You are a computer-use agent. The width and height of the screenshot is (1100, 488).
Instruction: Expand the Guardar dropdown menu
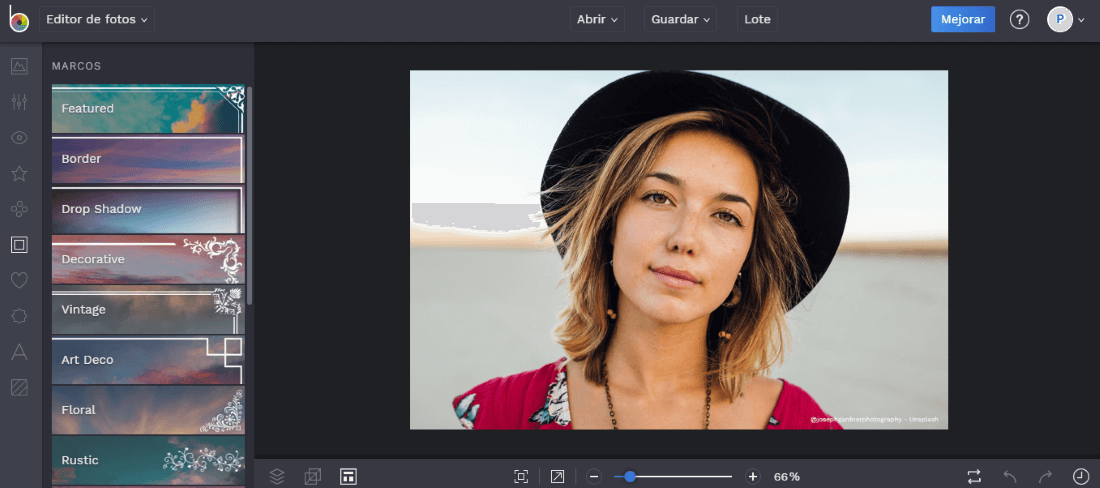(680, 19)
